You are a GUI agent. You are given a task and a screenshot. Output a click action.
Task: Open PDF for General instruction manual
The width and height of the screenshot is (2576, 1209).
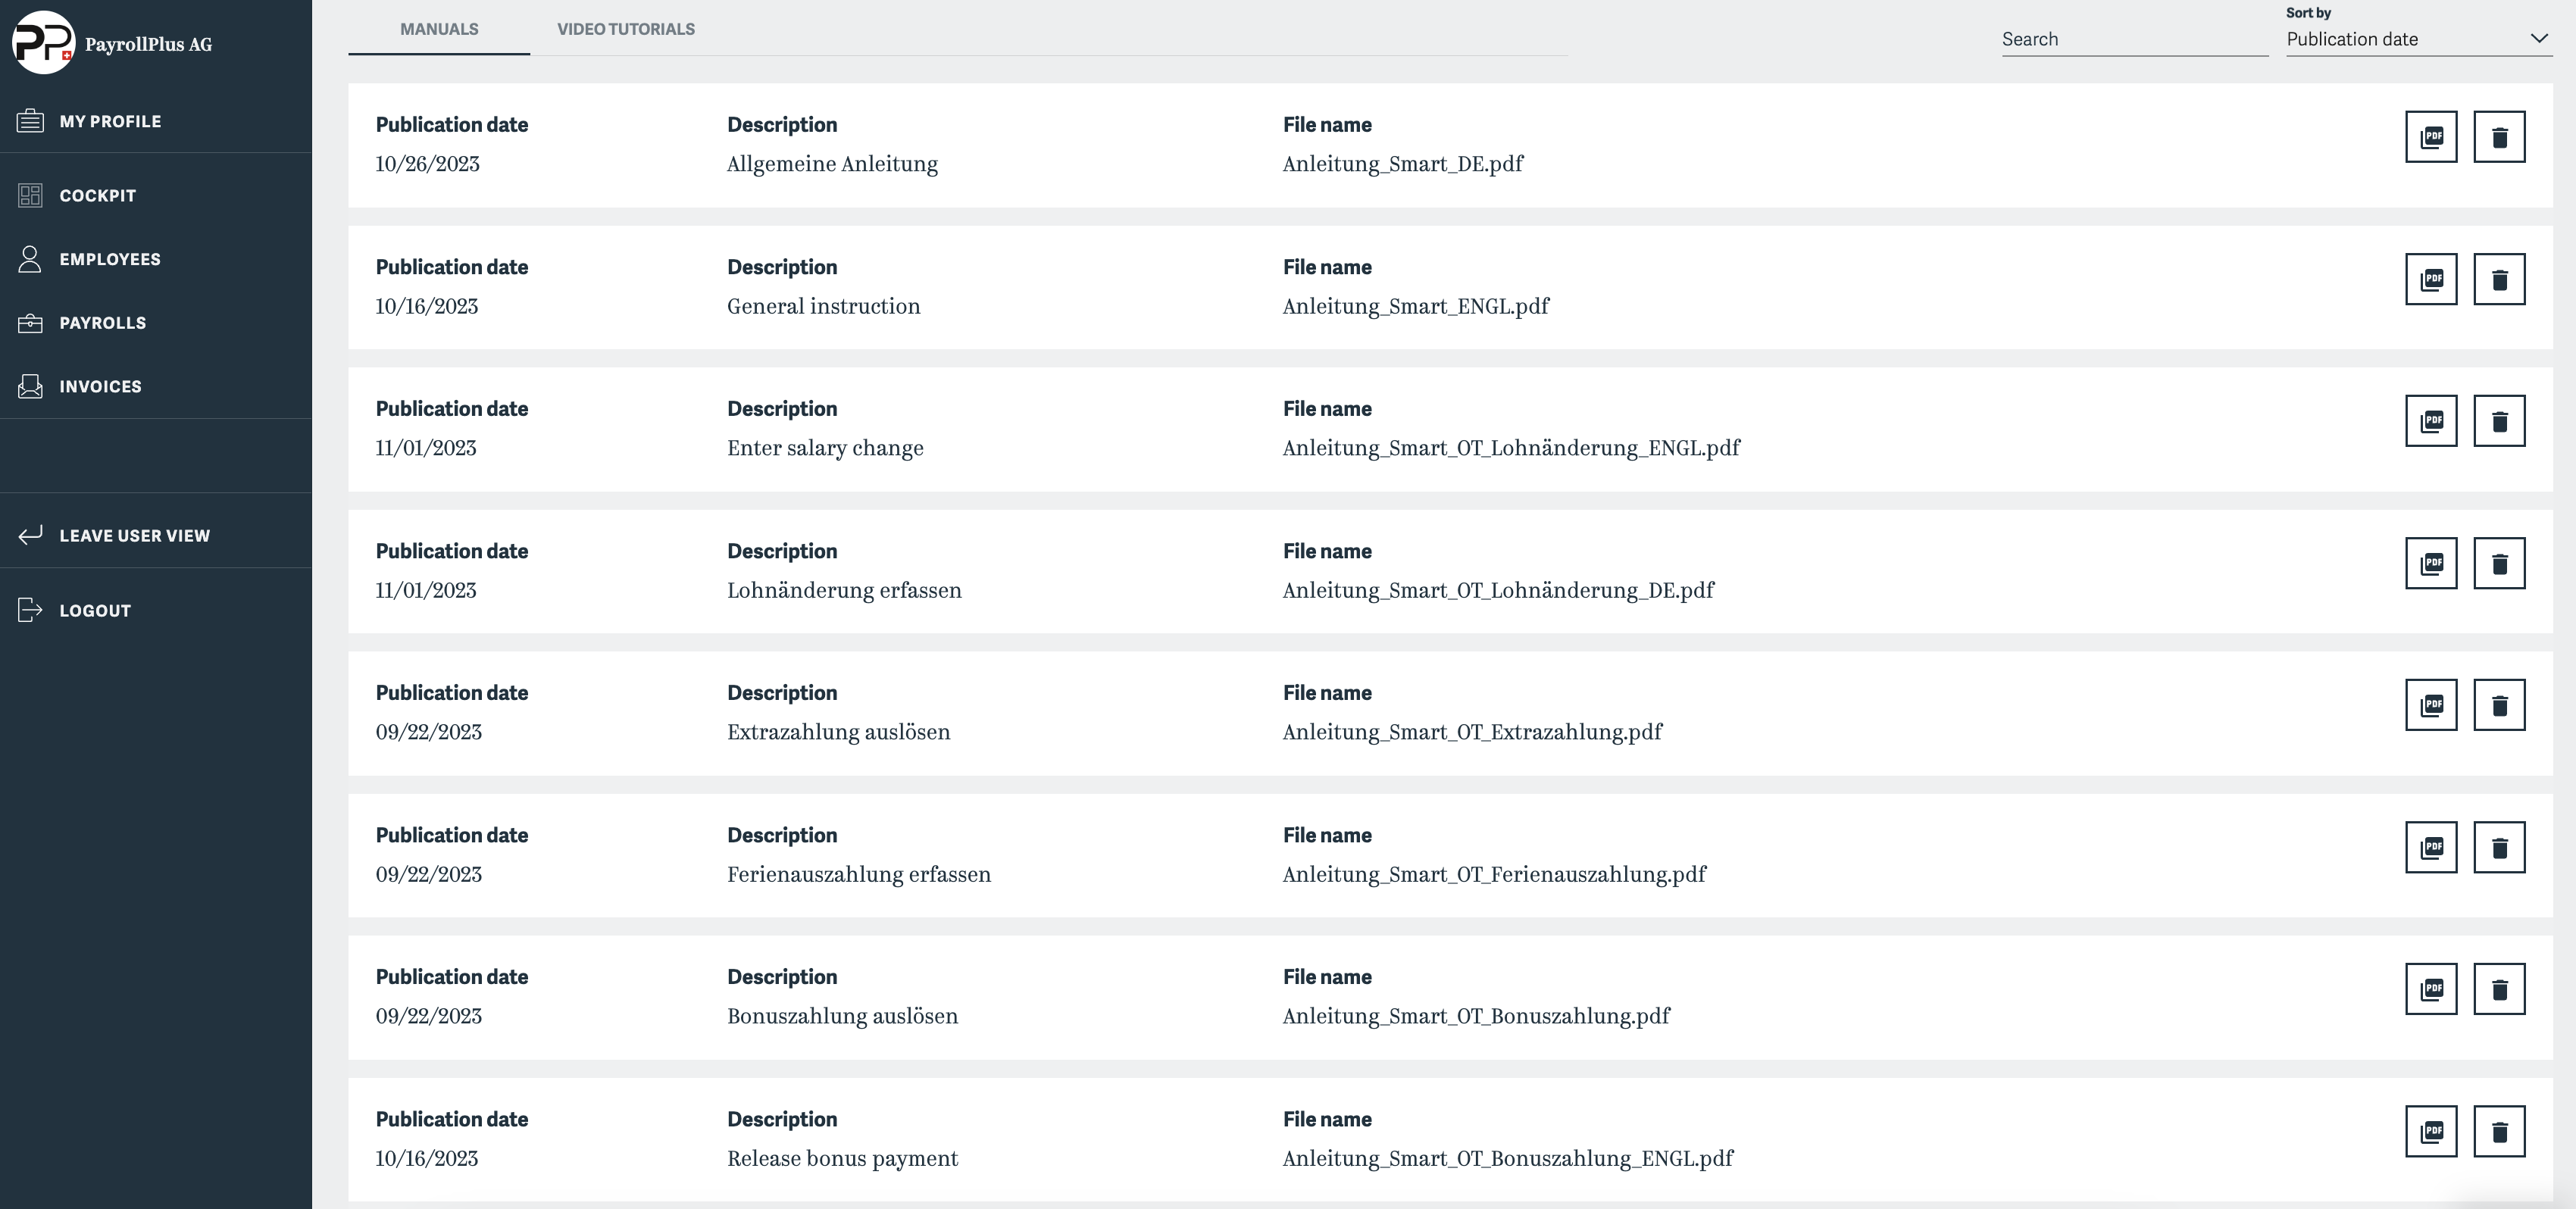point(2431,279)
